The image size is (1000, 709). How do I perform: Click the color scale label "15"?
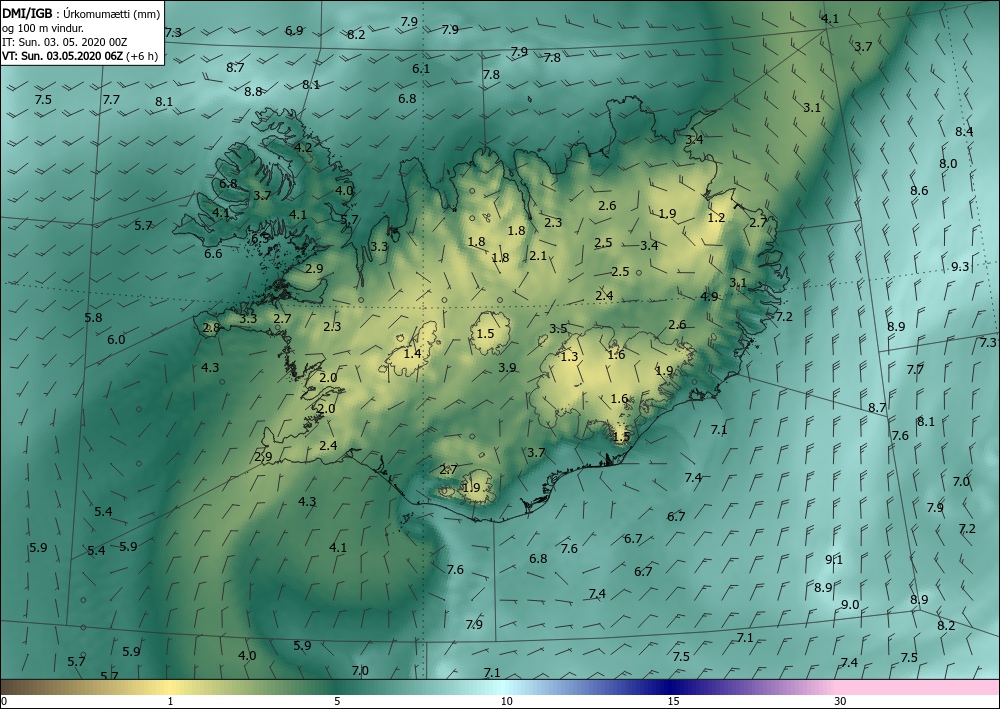(x=673, y=701)
